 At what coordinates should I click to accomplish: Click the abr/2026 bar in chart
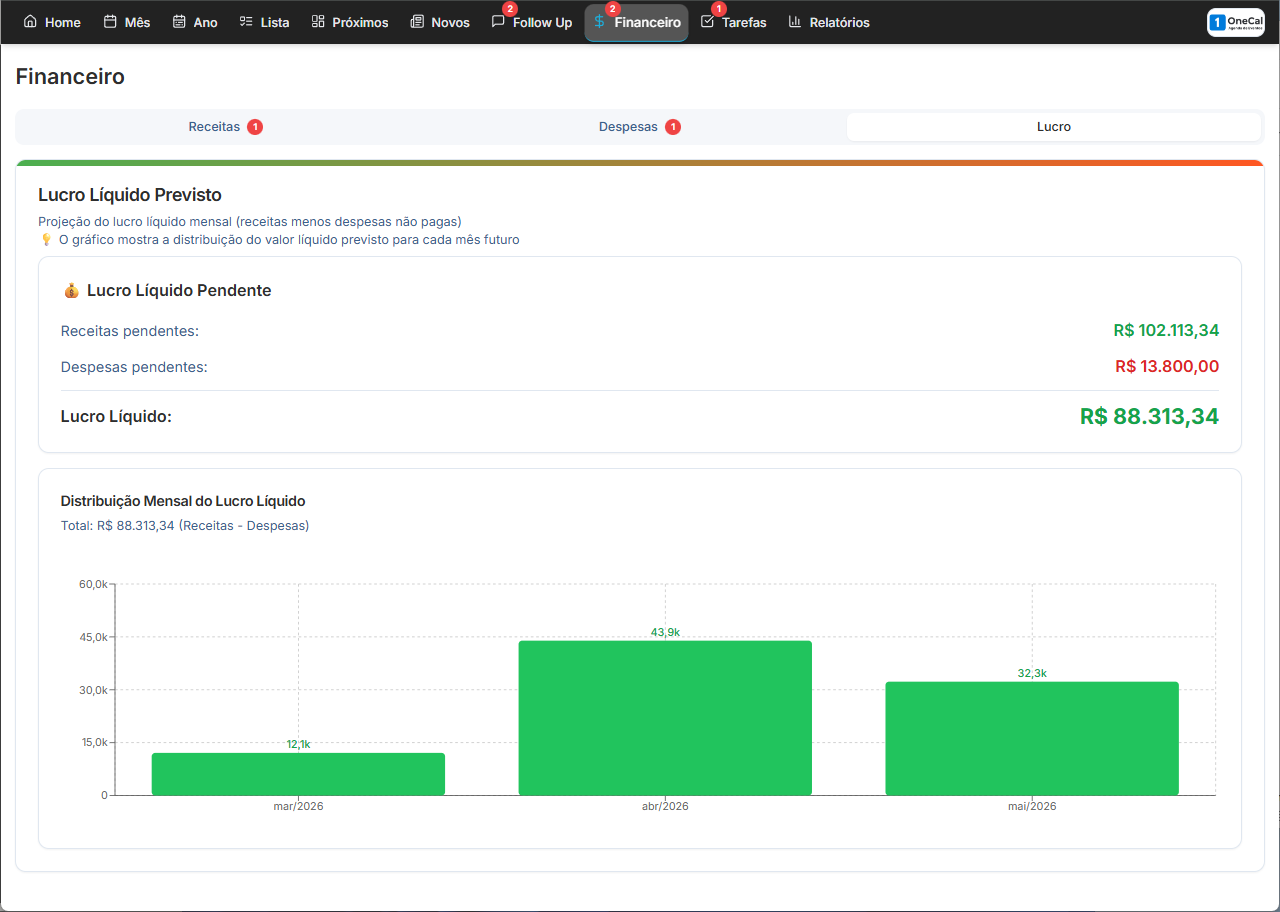pos(665,718)
